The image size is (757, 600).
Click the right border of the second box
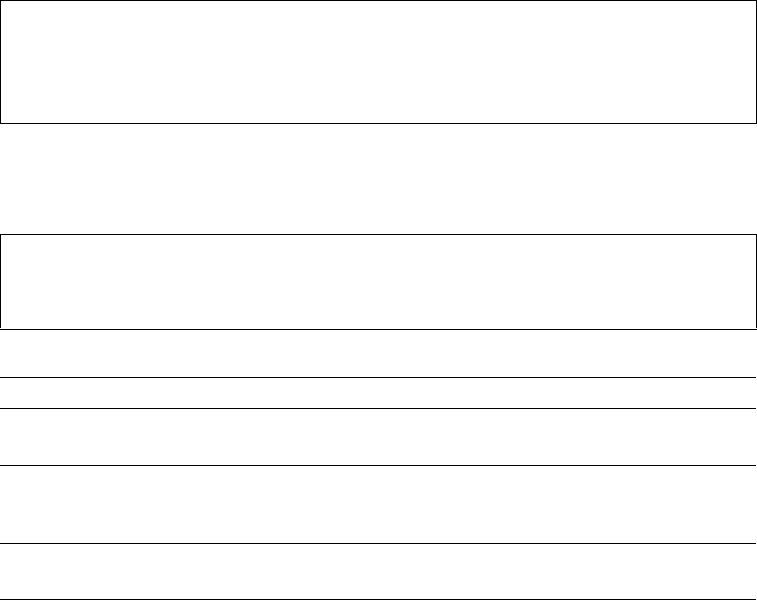(756, 281)
